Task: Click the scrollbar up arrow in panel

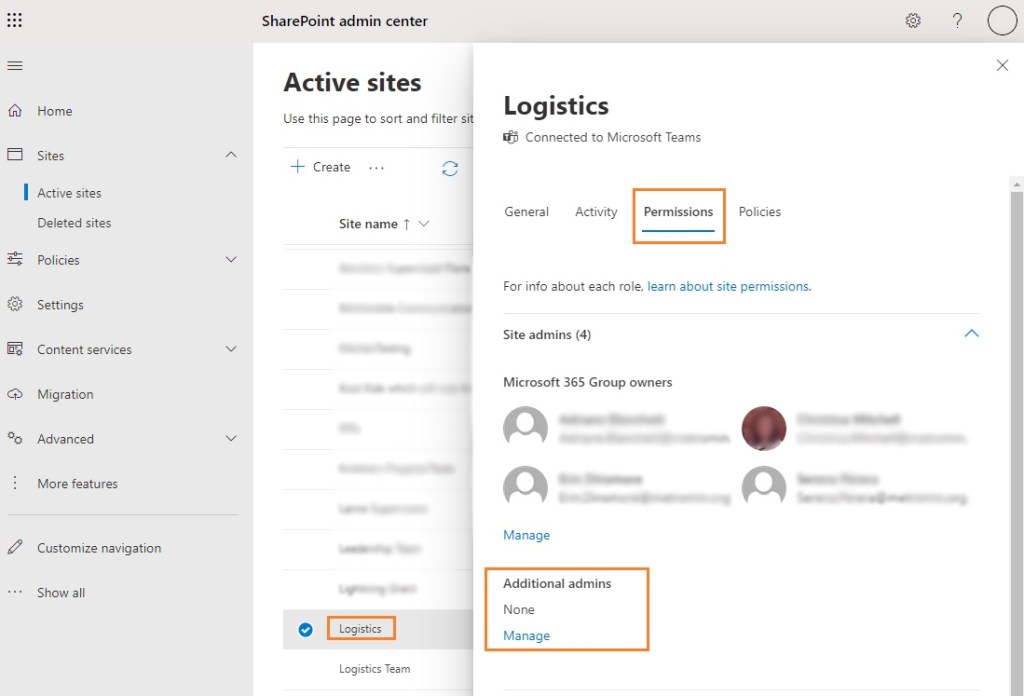Action: click(1016, 185)
